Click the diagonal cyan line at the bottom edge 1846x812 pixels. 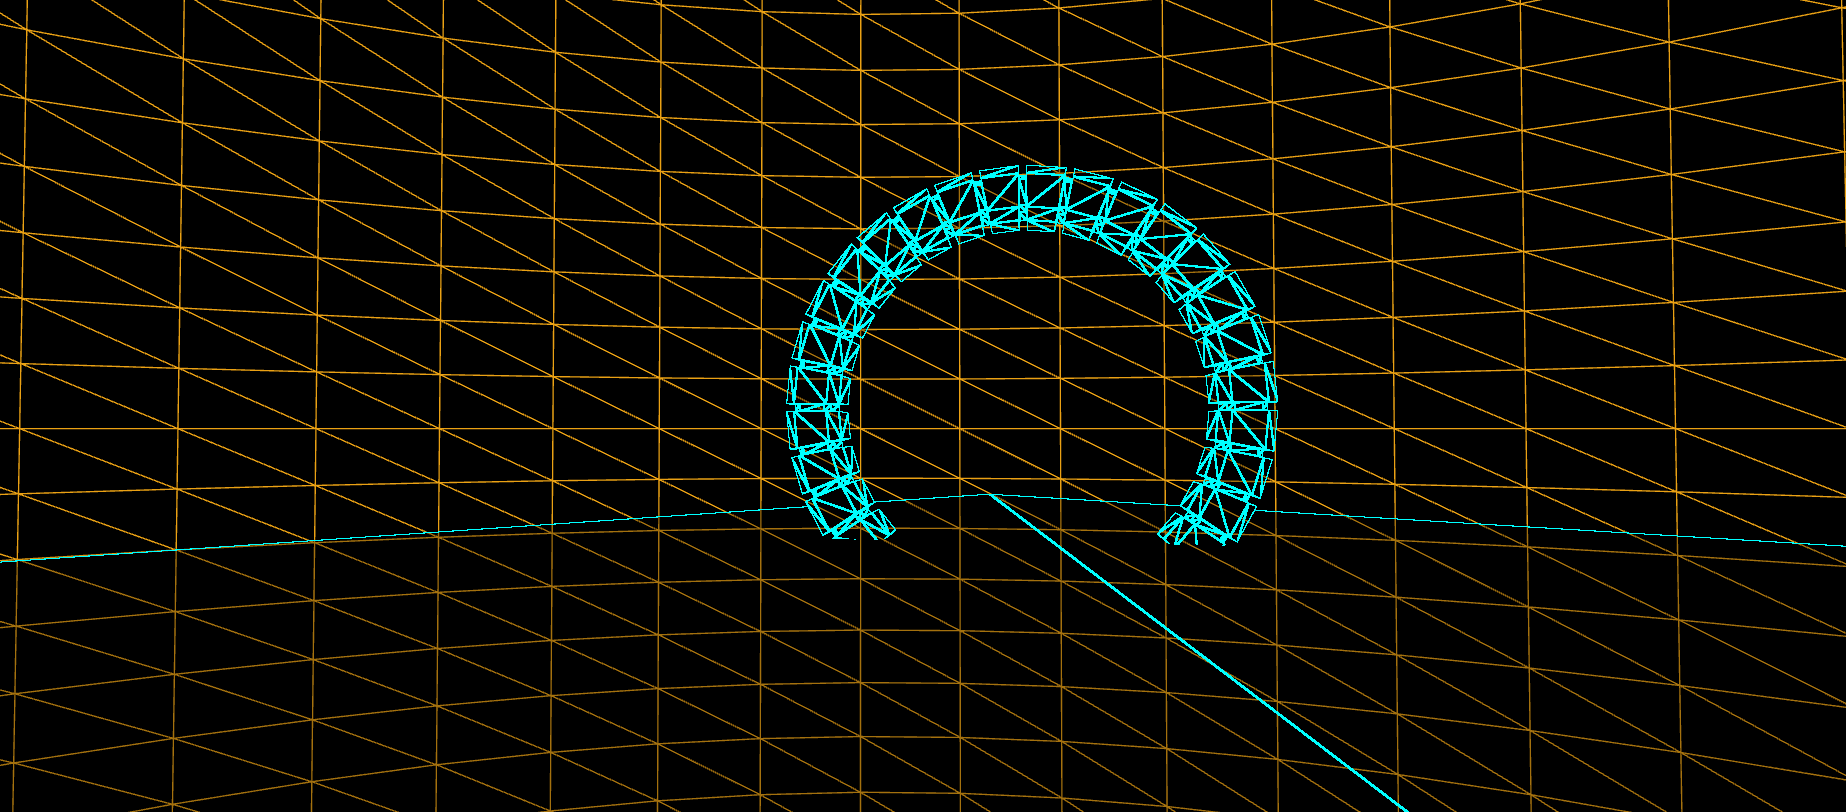click(1400, 807)
